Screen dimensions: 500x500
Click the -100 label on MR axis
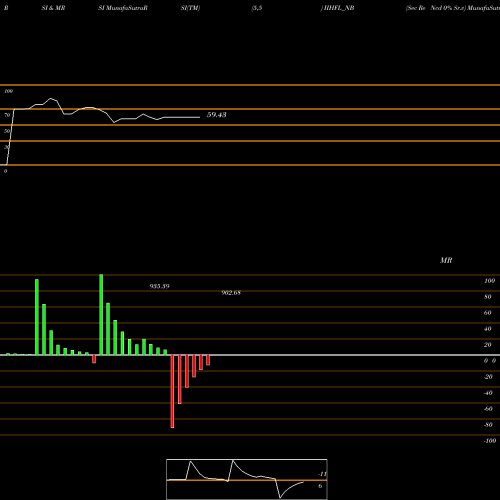490,441
